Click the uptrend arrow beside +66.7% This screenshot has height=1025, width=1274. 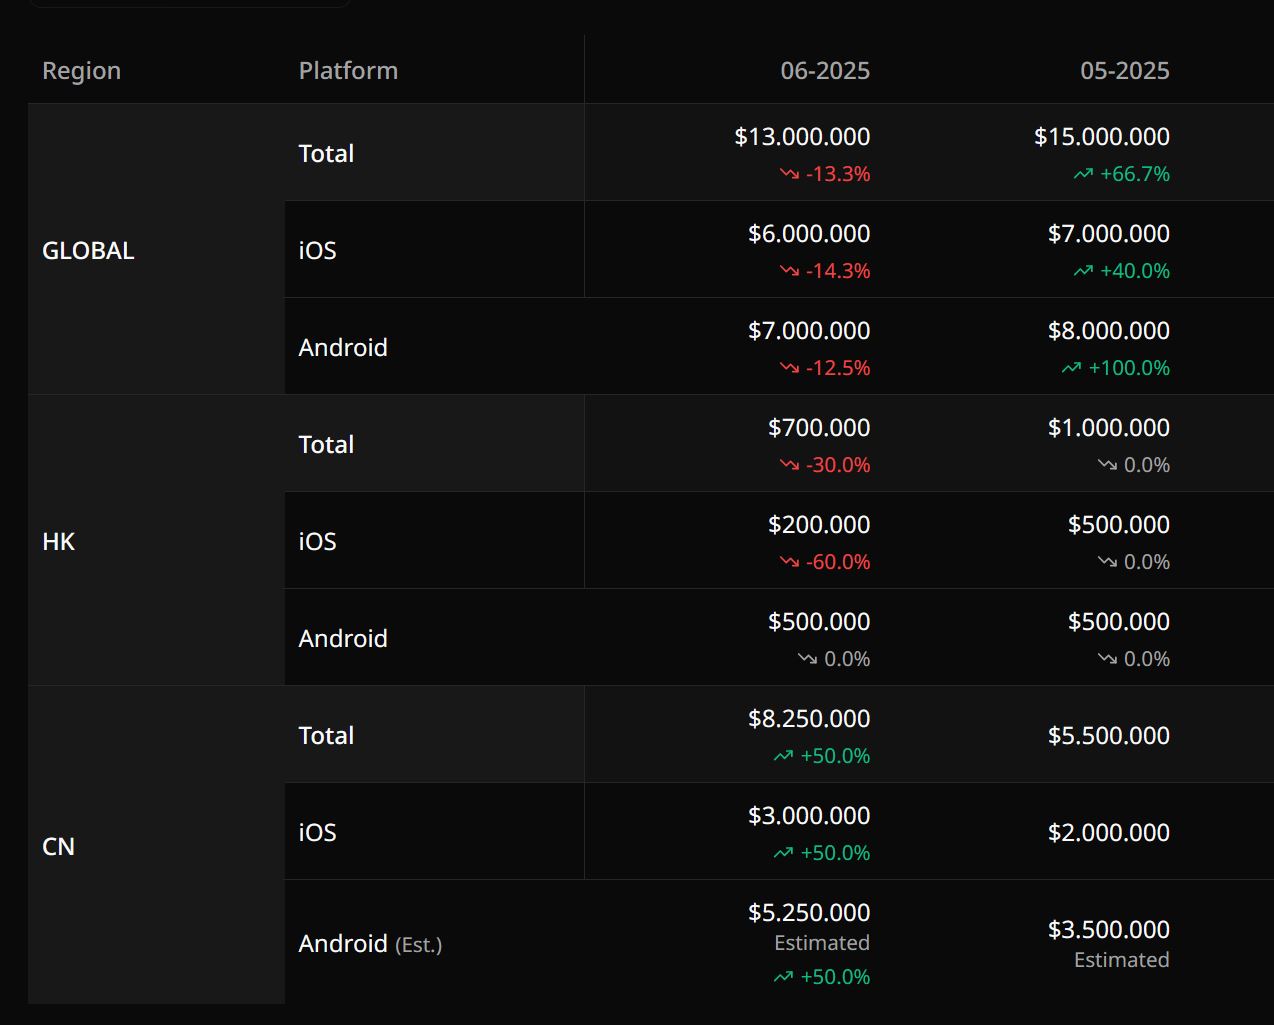(x=1083, y=174)
